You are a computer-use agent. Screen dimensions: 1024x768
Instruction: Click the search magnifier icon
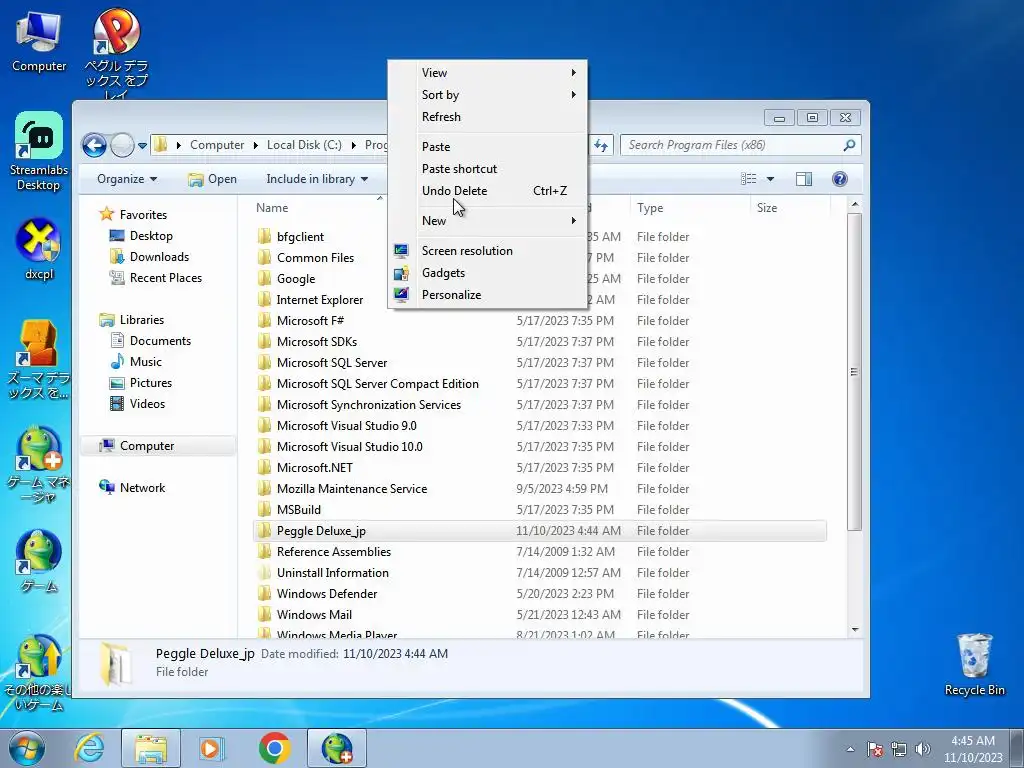pyautogui.click(x=849, y=145)
